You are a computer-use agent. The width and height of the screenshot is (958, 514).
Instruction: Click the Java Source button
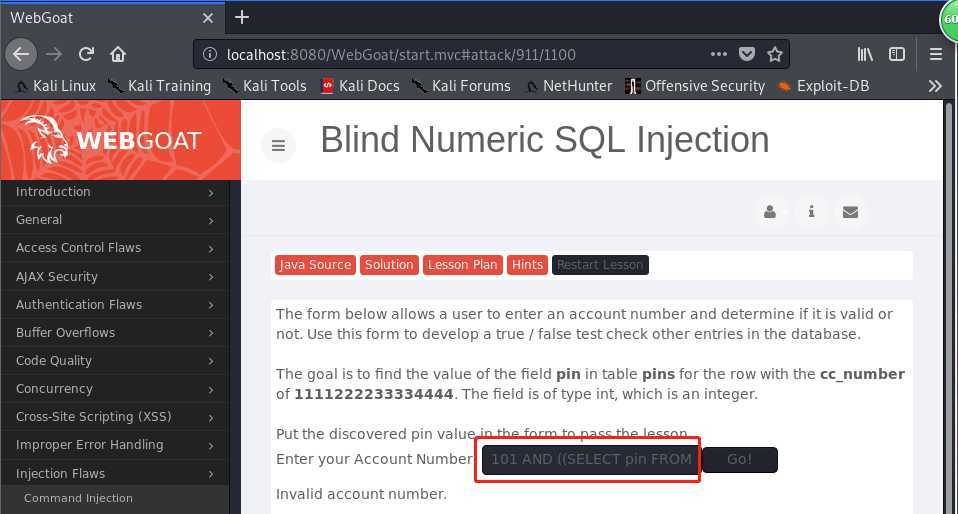315,265
